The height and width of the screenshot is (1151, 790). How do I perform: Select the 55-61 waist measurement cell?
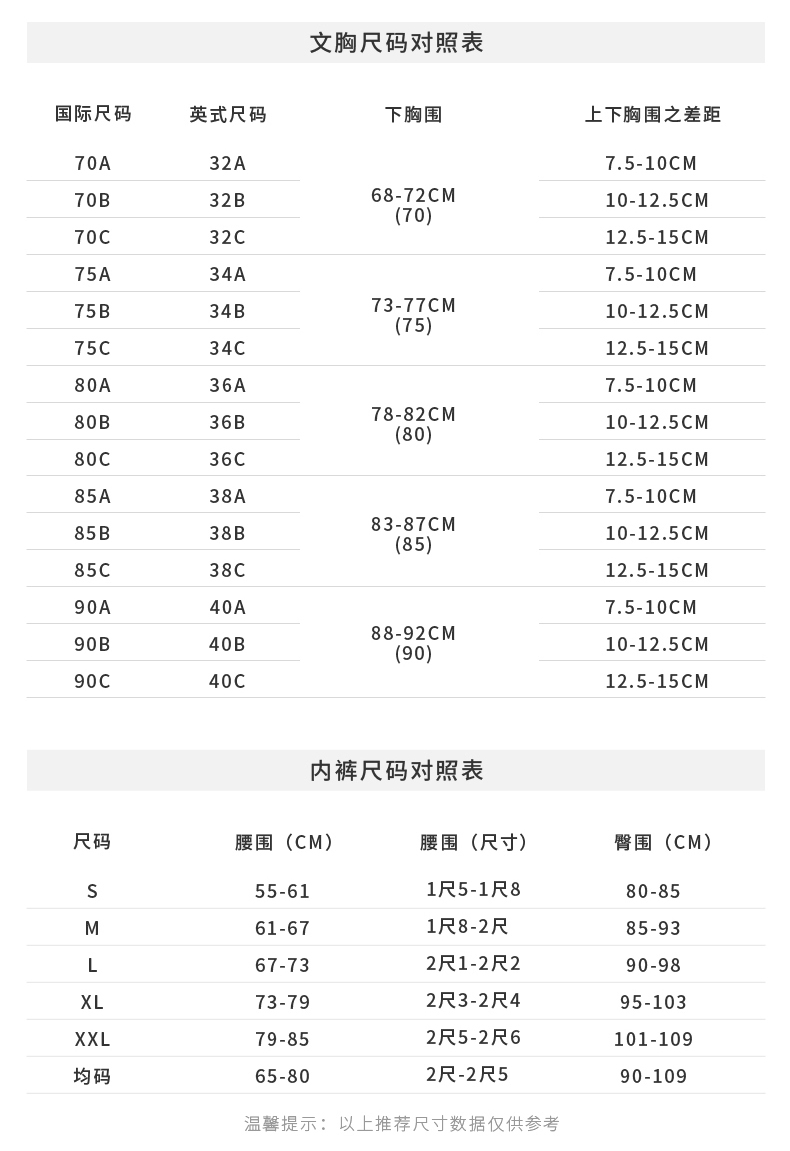[x=283, y=891]
